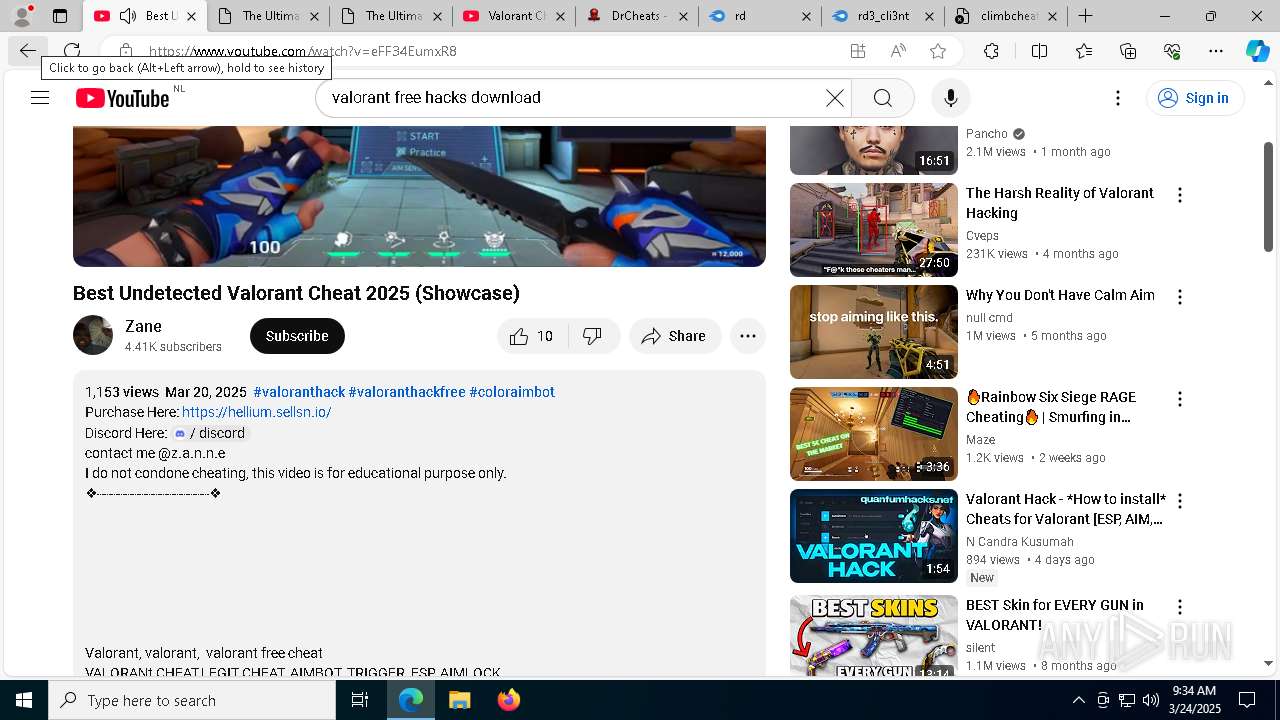1280x720 pixels.
Task: Open Zane channel avatar
Action: [93, 335]
